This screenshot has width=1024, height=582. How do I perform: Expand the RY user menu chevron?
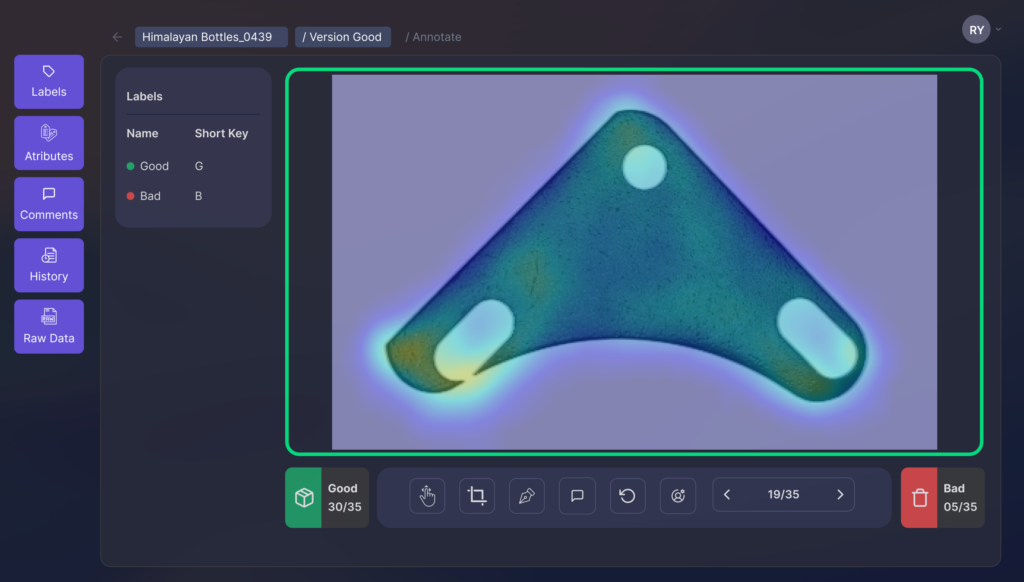click(998, 30)
